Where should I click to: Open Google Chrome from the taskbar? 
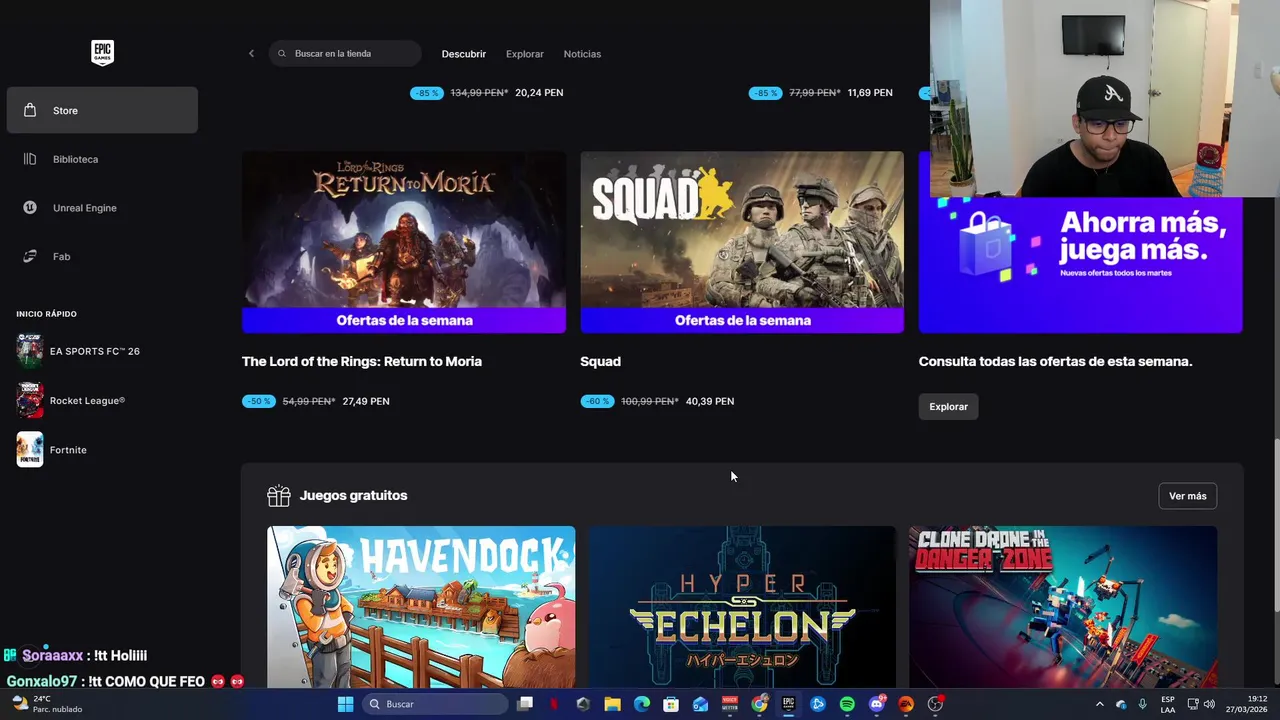[x=759, y=704]
